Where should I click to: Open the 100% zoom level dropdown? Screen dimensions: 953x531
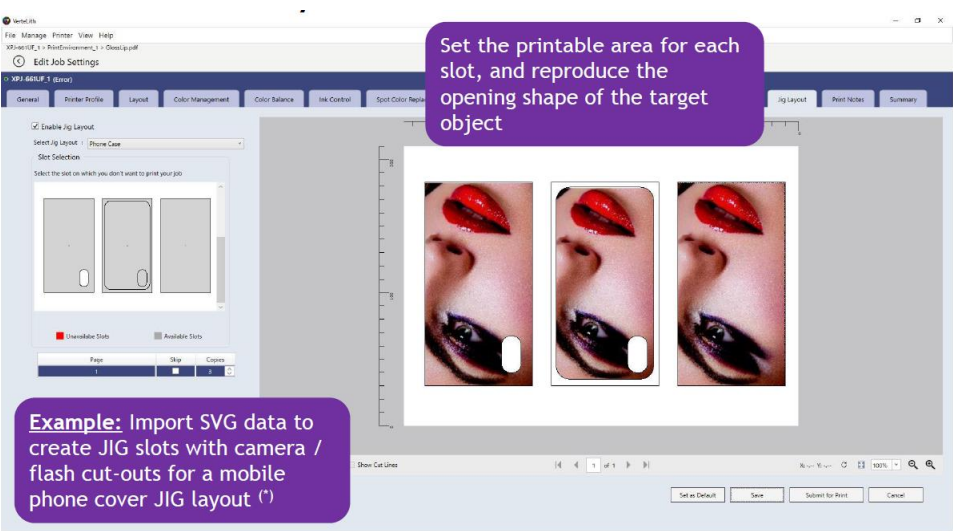pyautogui.click(x=896, y=465)
